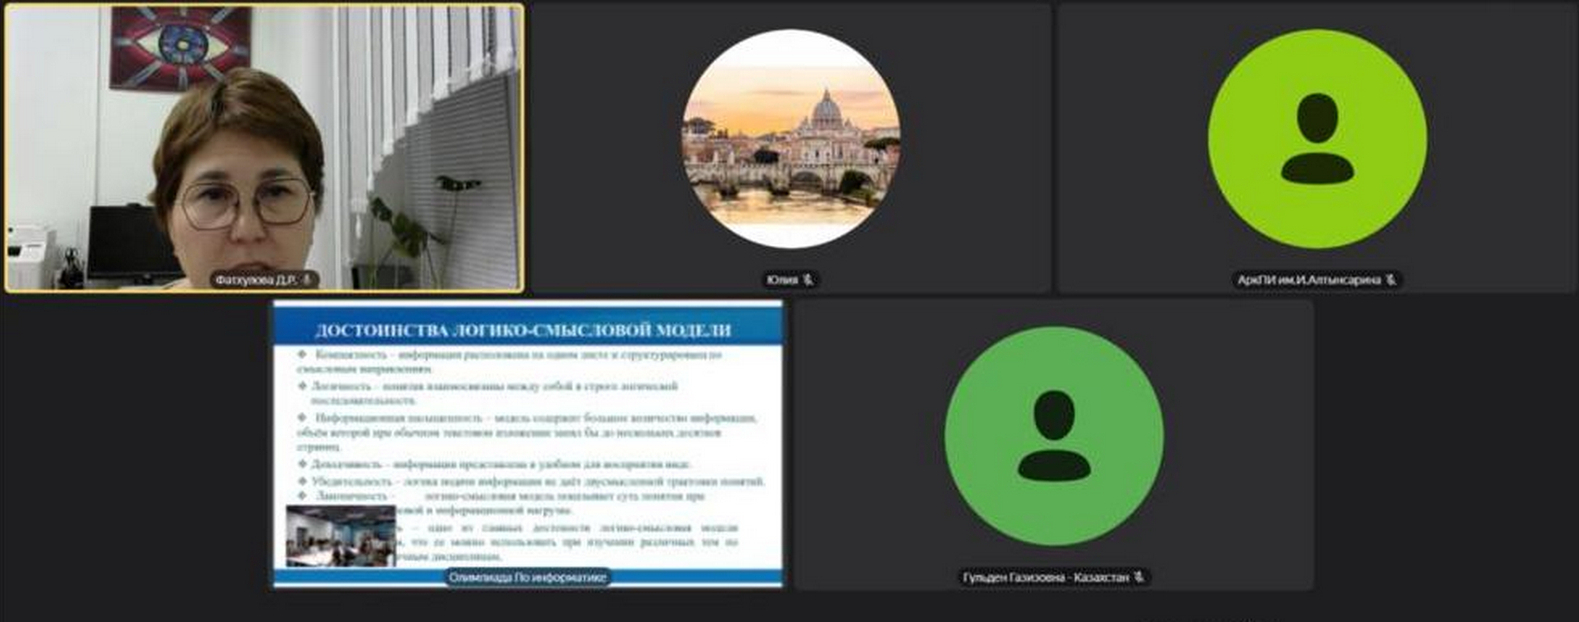The image size is (1579, 622).
Task: Click the lime green АркПИ profile avatar
Action: [x=1317, y=139]
